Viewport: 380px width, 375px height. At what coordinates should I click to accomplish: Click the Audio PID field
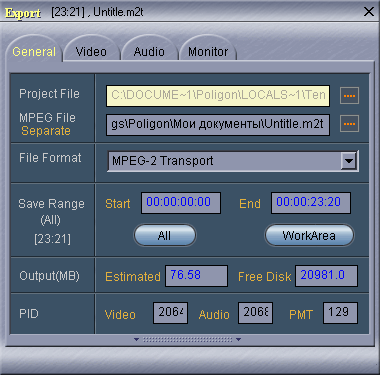tap(255, 313)
